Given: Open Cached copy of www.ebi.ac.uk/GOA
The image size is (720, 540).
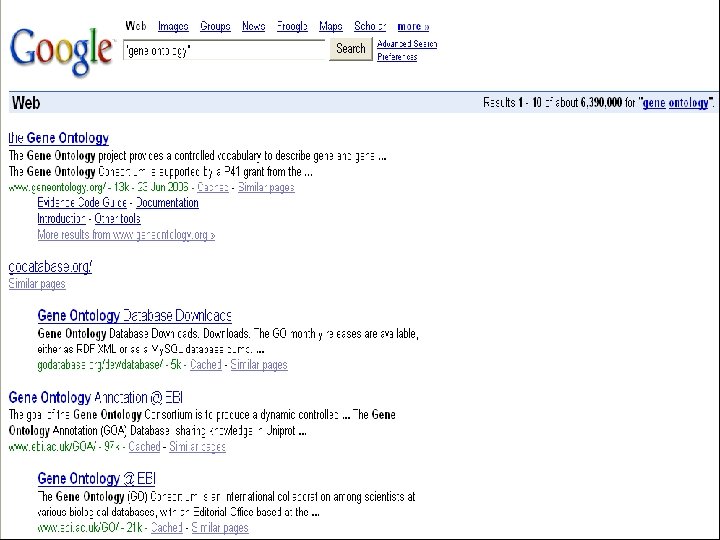Looking at the screenshot, I should tap(144, 446).
